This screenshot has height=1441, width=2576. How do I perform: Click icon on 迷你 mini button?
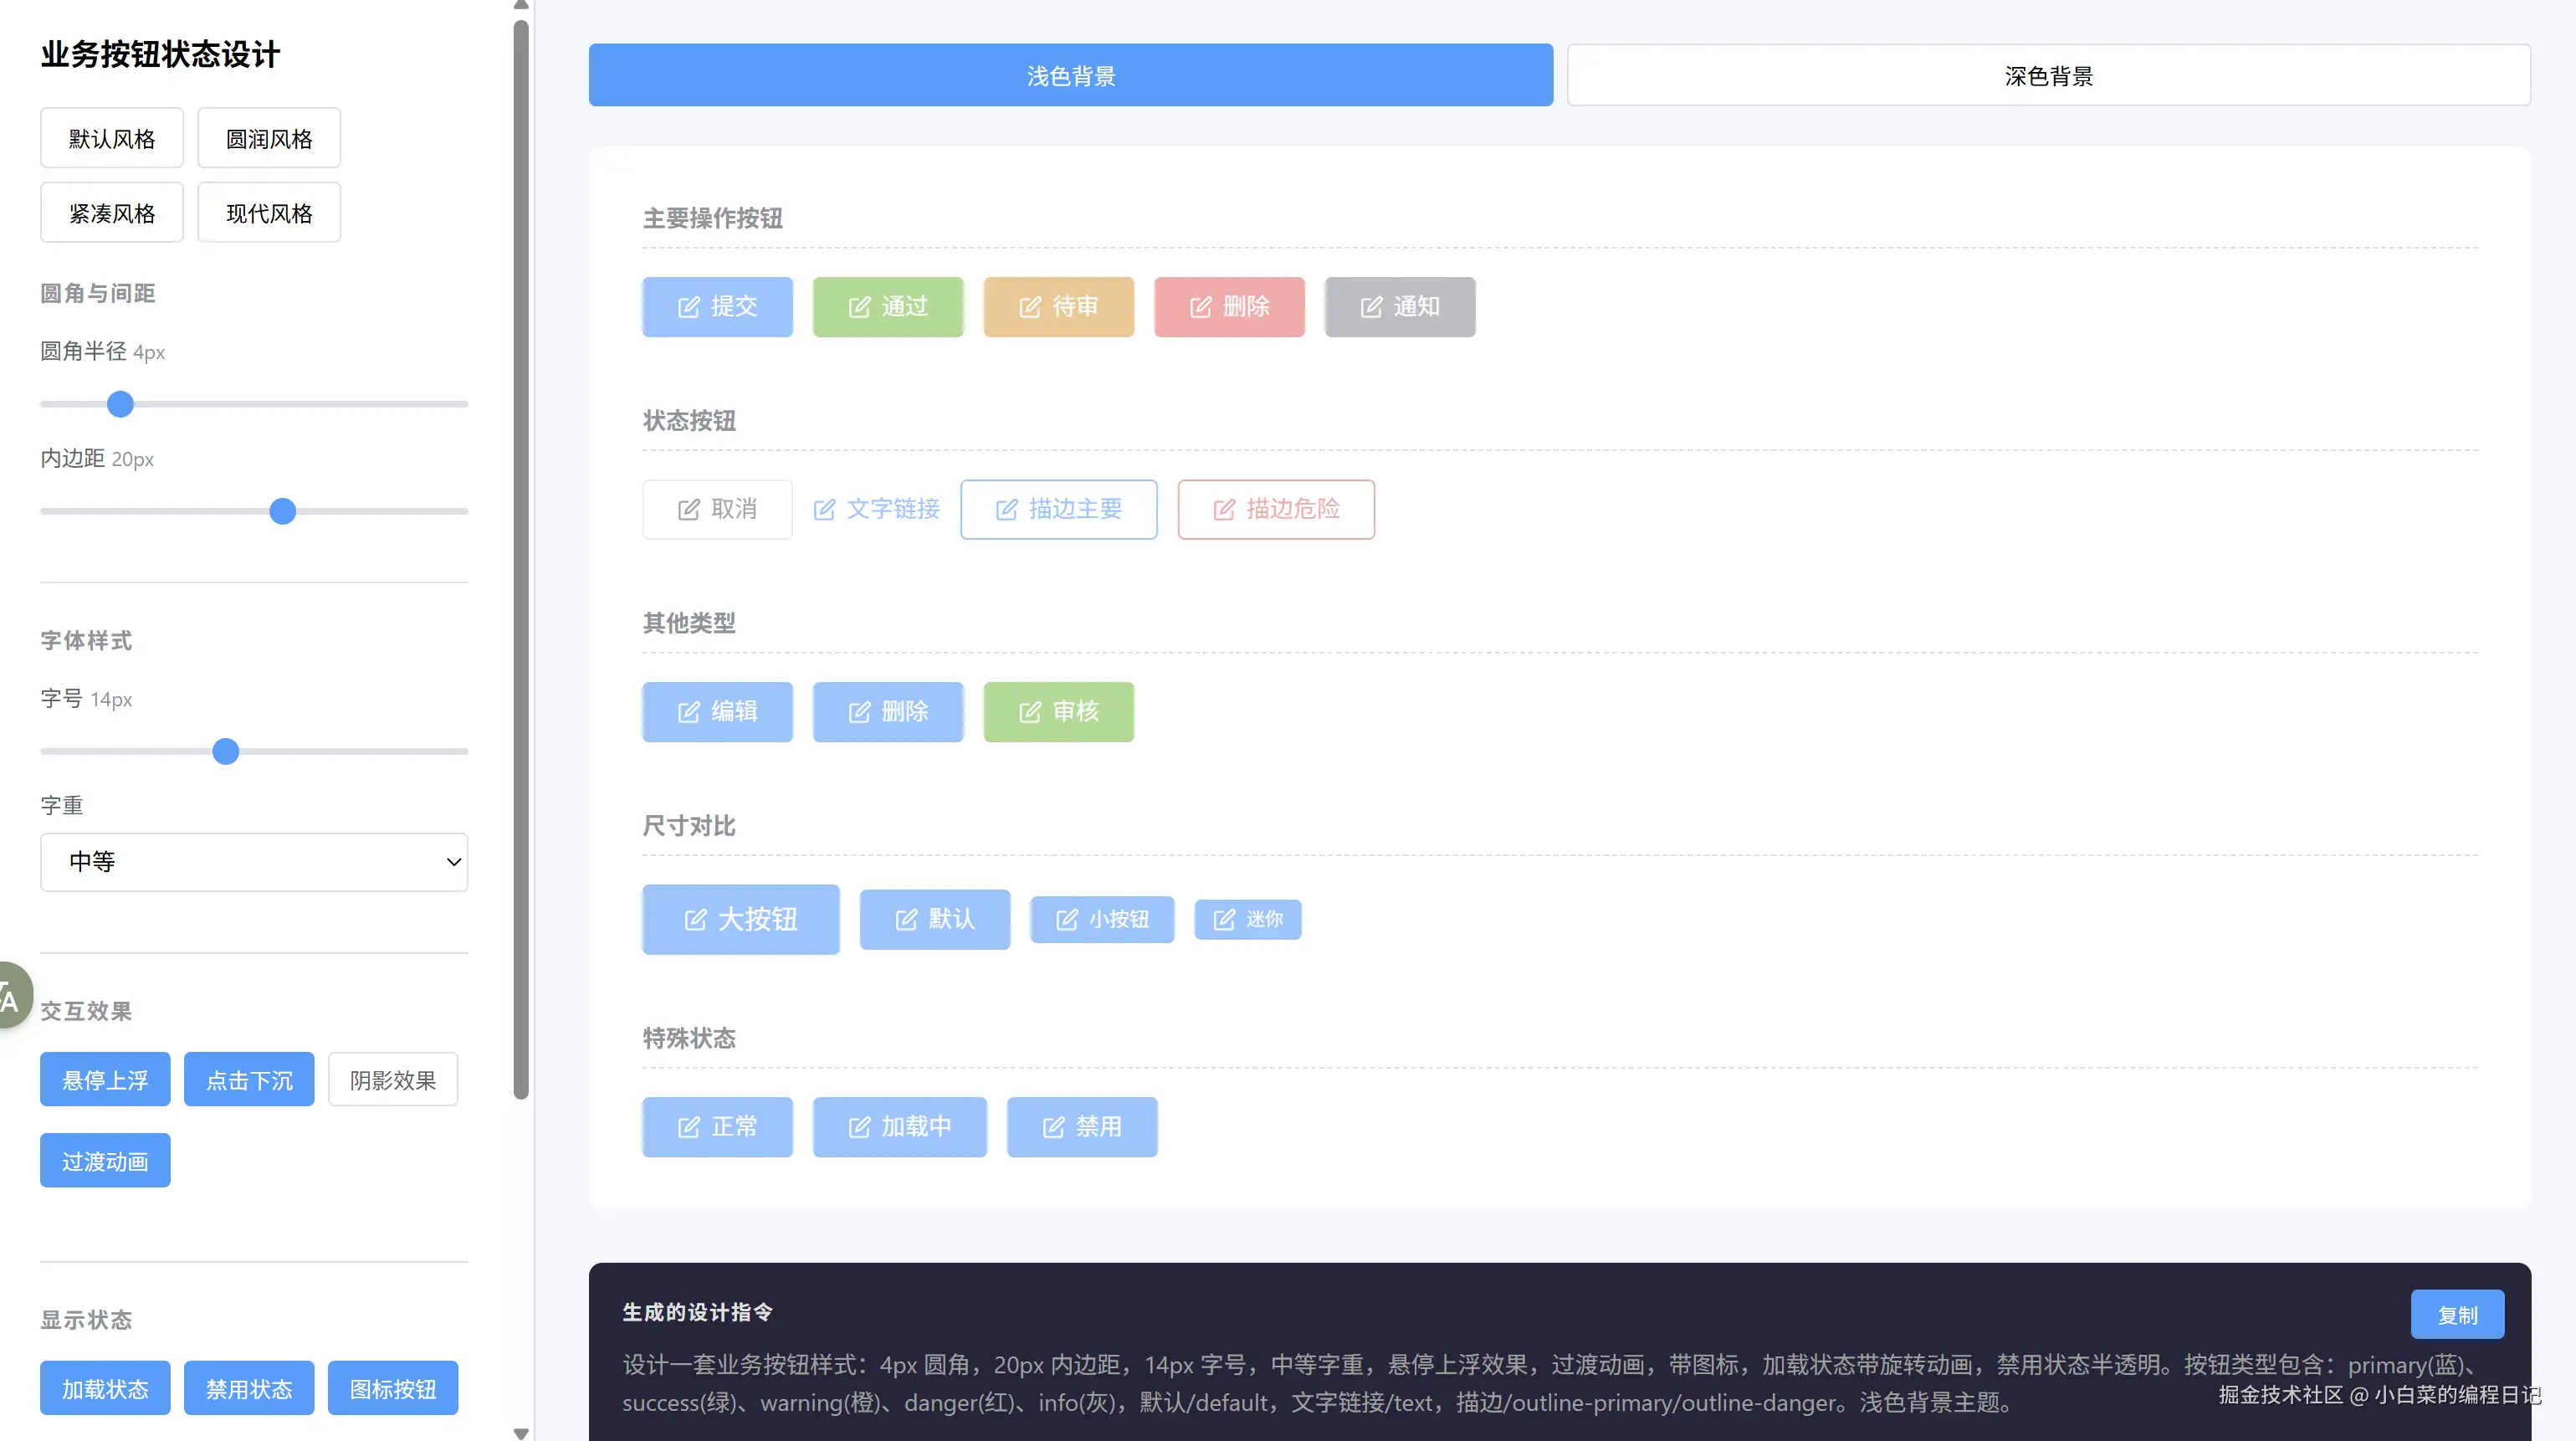pyautogui.click(x=1224, y=920)
